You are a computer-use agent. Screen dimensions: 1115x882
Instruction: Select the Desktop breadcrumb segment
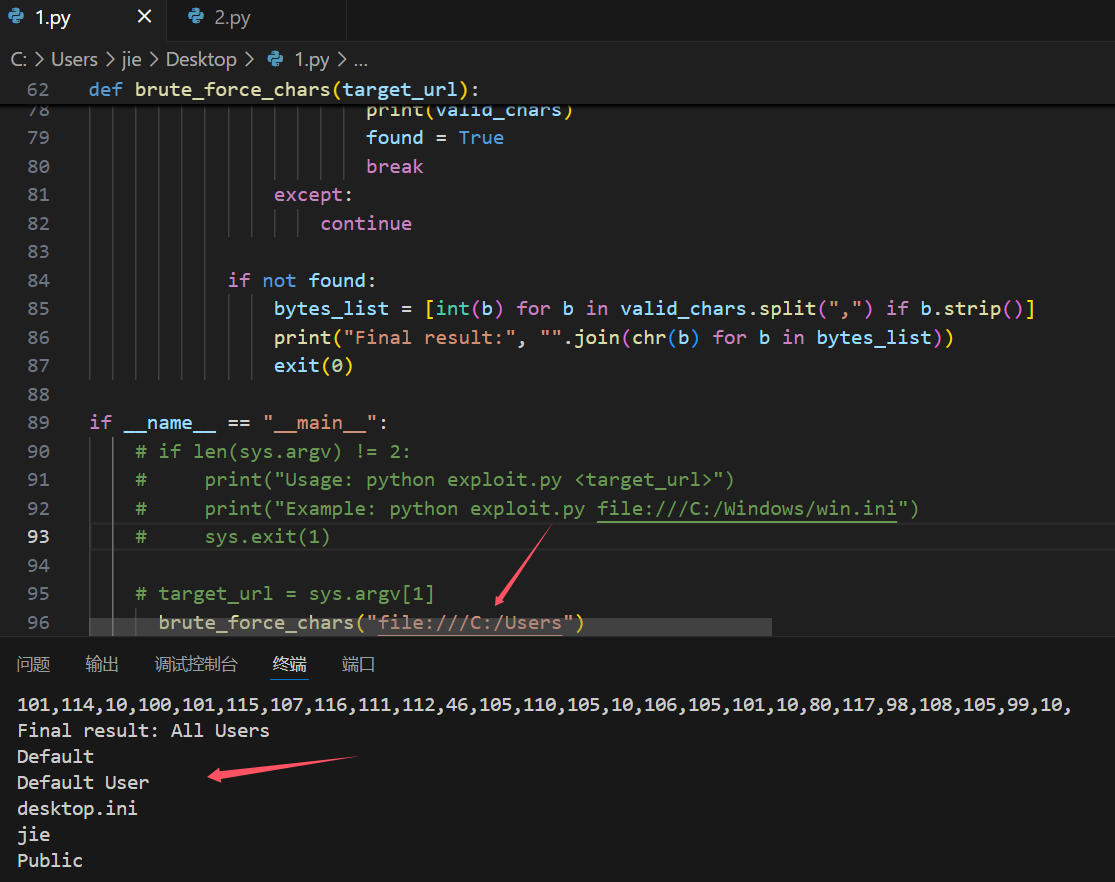(201, 60)
